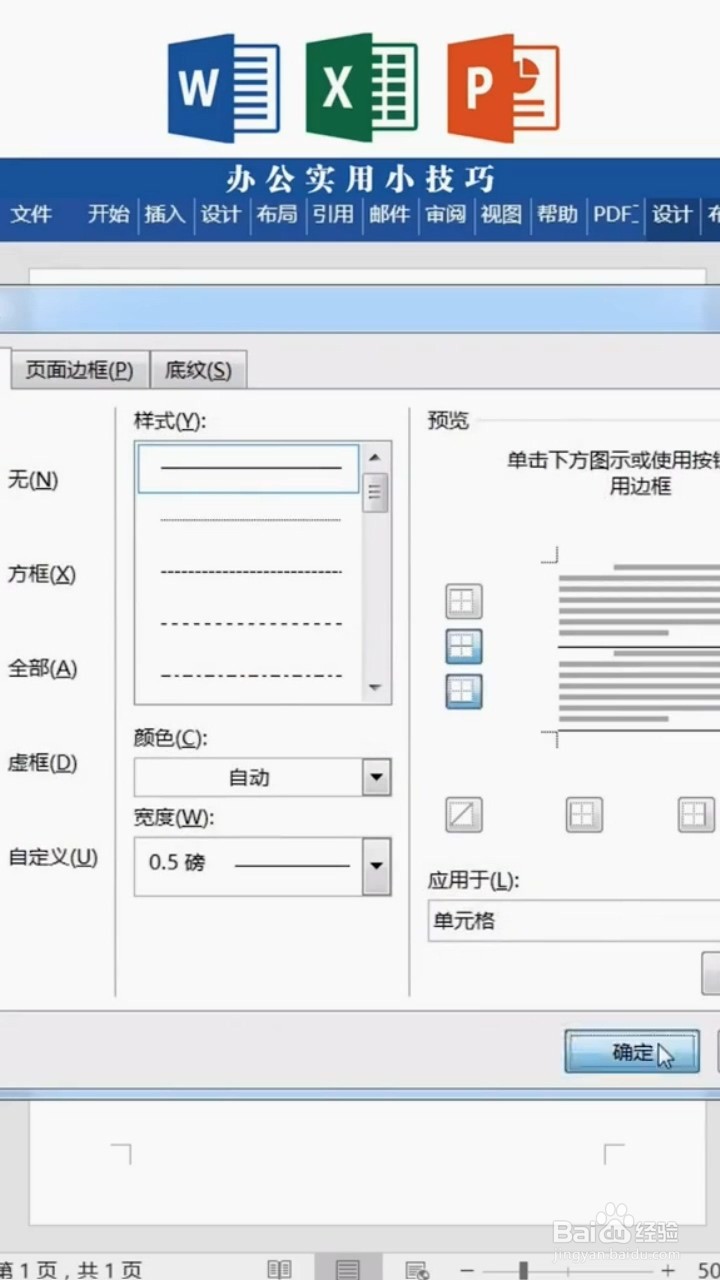The width and height of the screenshot is (720, 1280).
Task: Toggle the left border button under preview
Action: [585, 815]
